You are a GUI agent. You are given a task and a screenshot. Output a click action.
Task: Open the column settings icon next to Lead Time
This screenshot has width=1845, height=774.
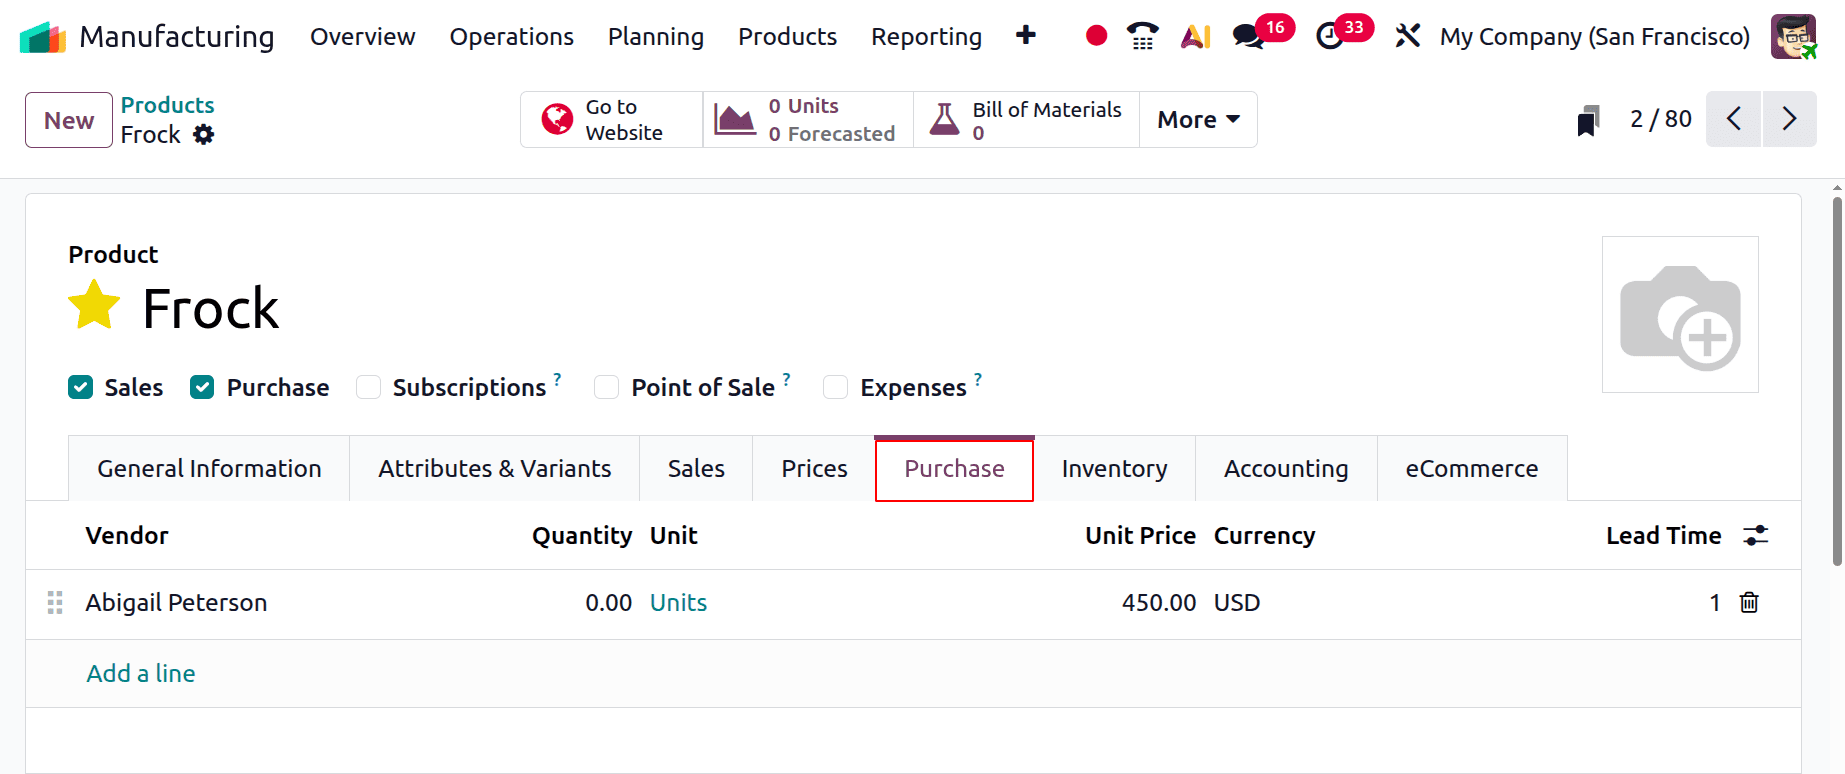[x=1756, y=536]
